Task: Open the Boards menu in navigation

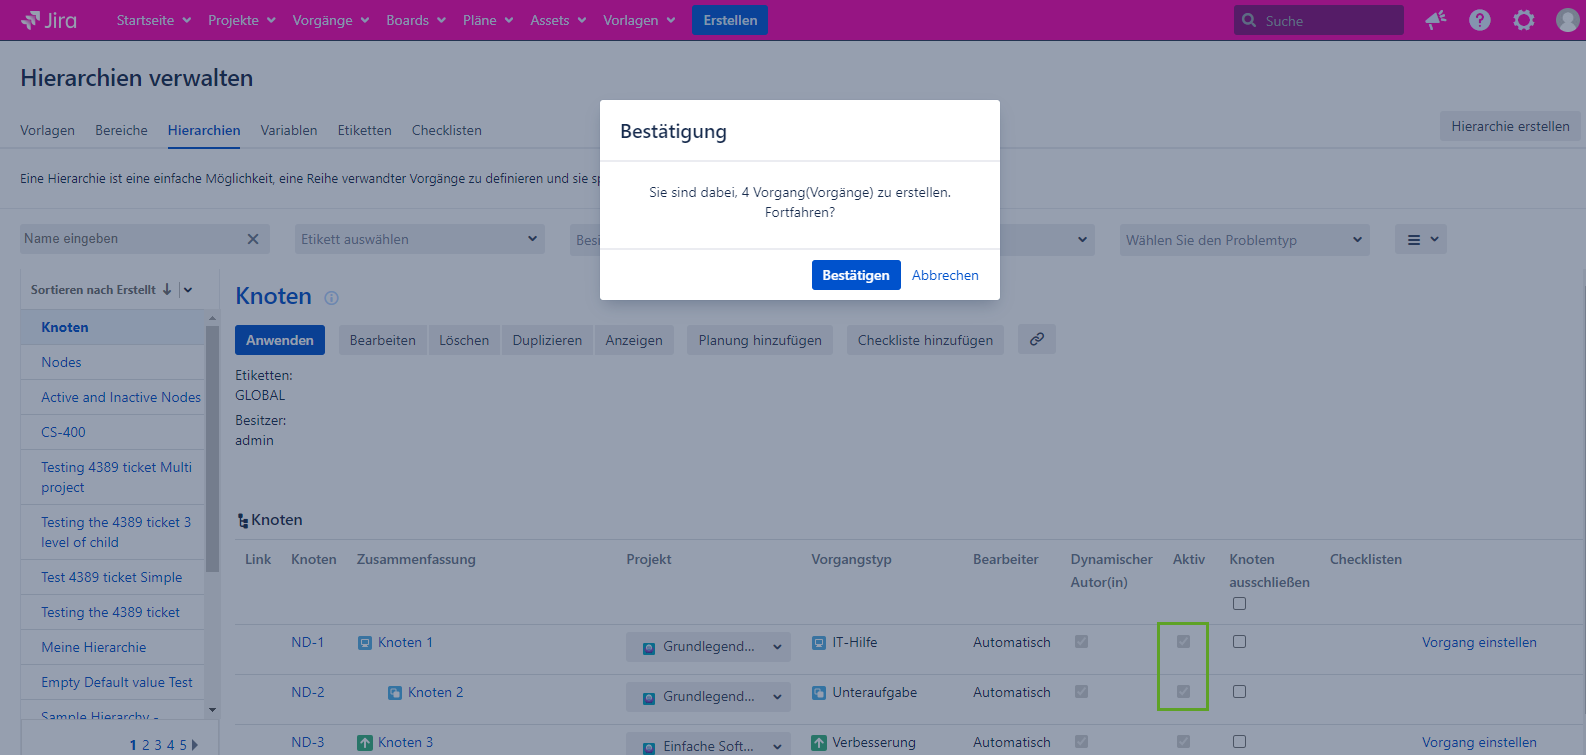Action: click(416, 20)
